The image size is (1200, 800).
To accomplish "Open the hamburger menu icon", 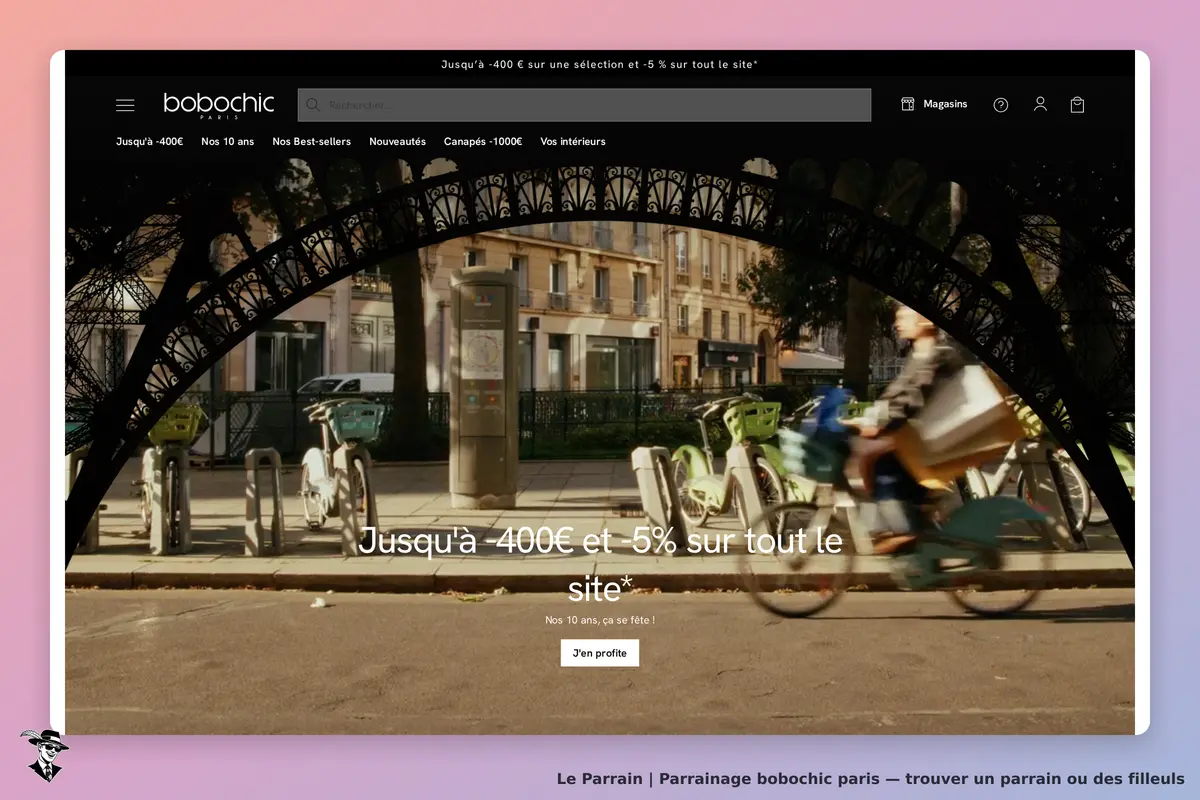I will (x=125, y=105).
